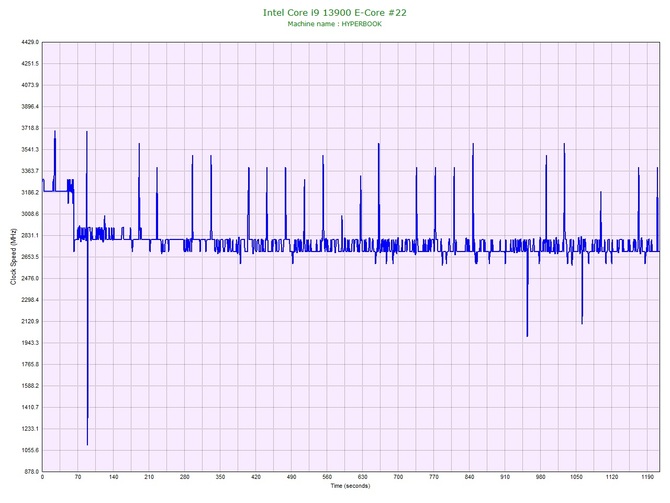
Task: Click the x-axis tick label 1120
Action: [x=612, y=477]
